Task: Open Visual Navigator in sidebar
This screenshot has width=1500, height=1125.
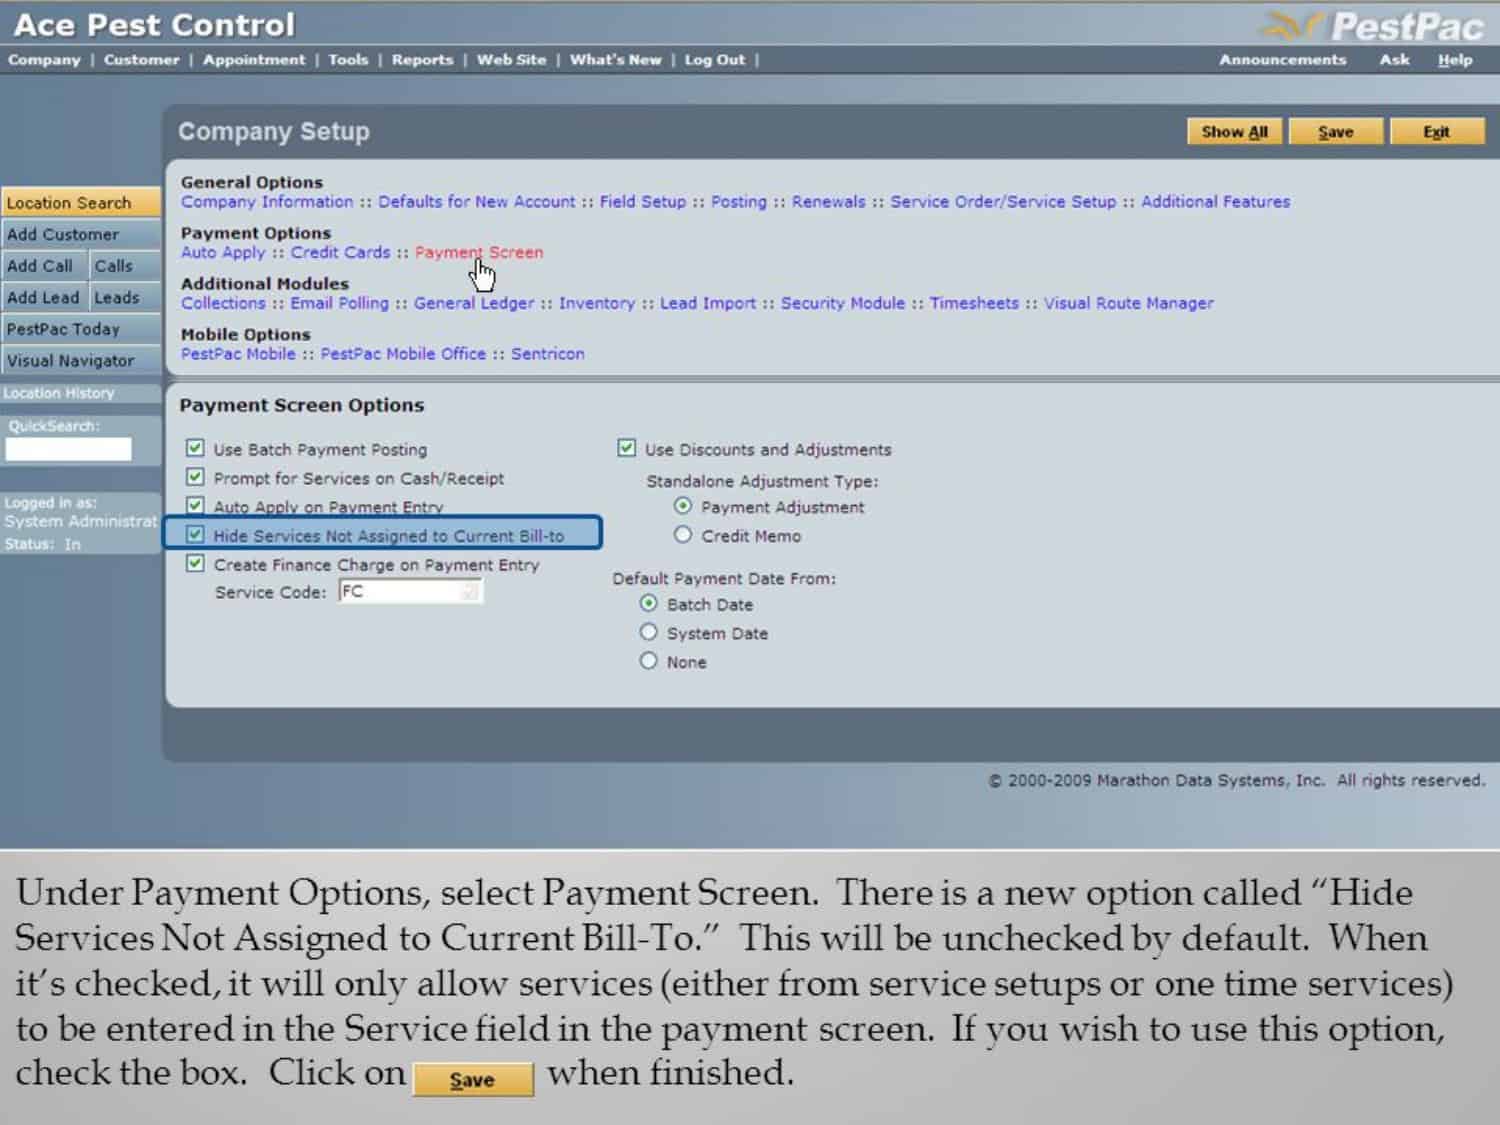Action: coord(80,361)
